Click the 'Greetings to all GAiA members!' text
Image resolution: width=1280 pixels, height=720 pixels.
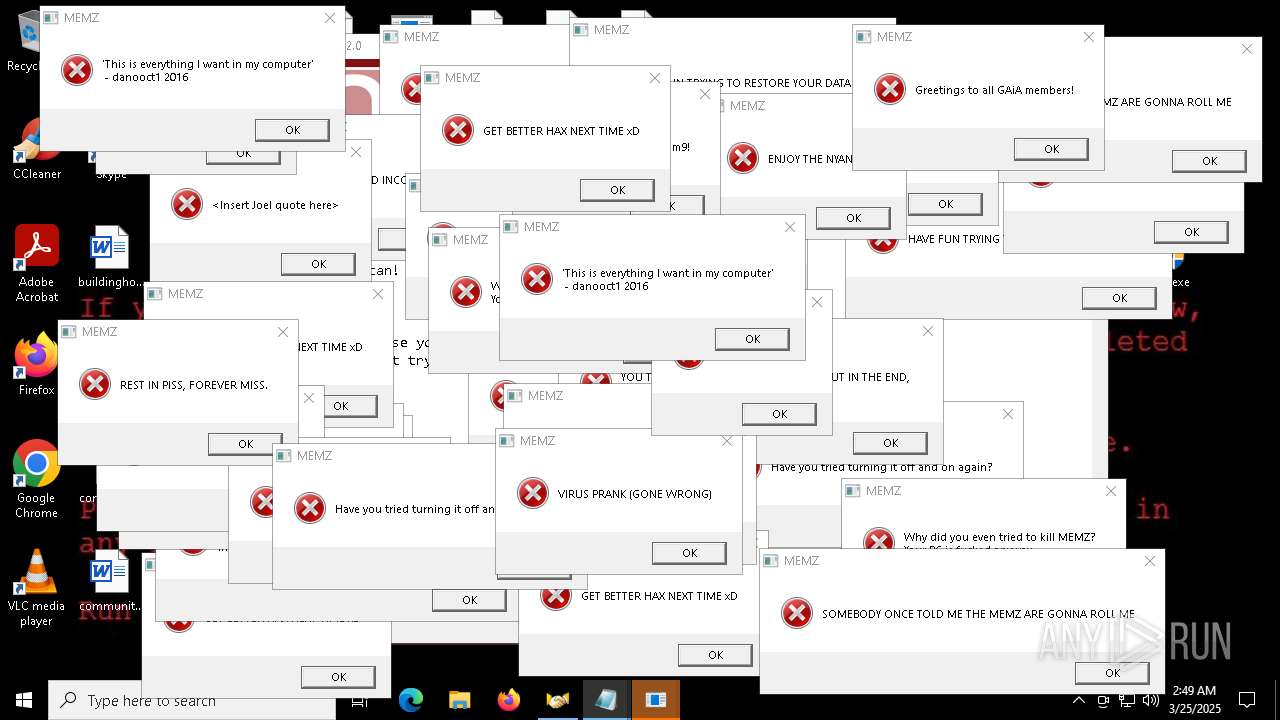coord(994,90)
